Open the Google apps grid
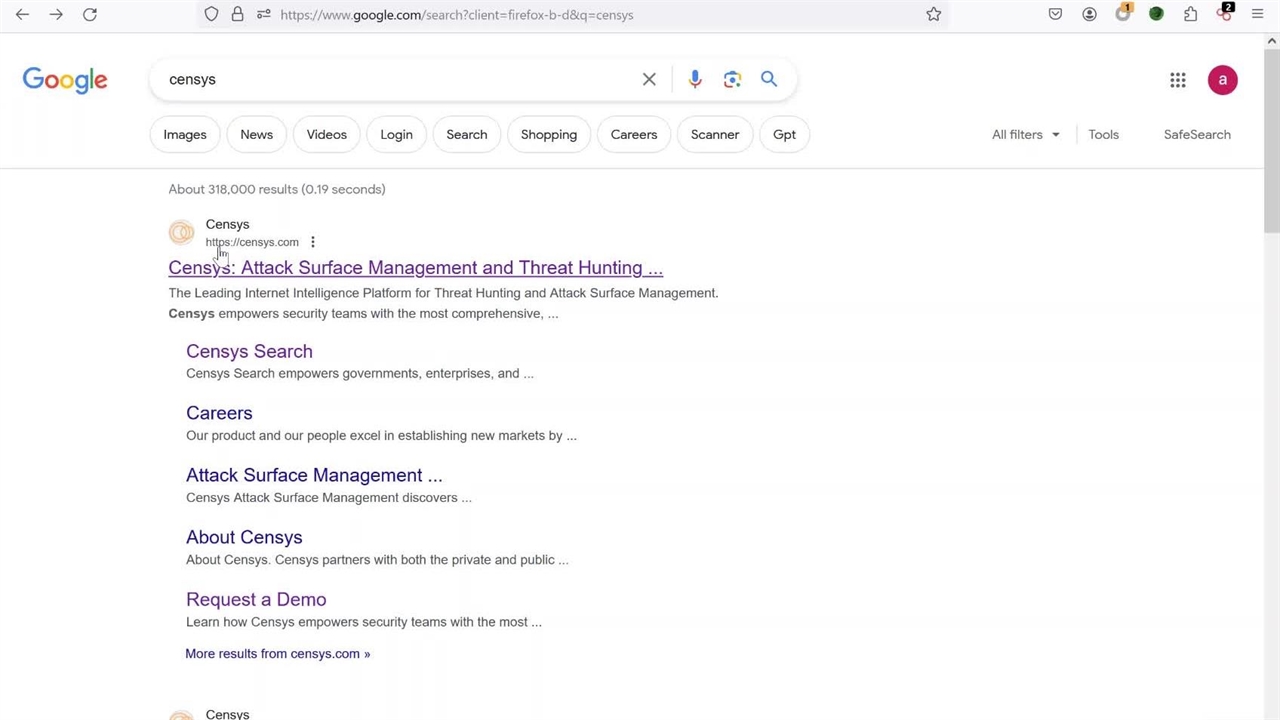The width and height of the screenshot is (1280, 720). coord(1178,80)
